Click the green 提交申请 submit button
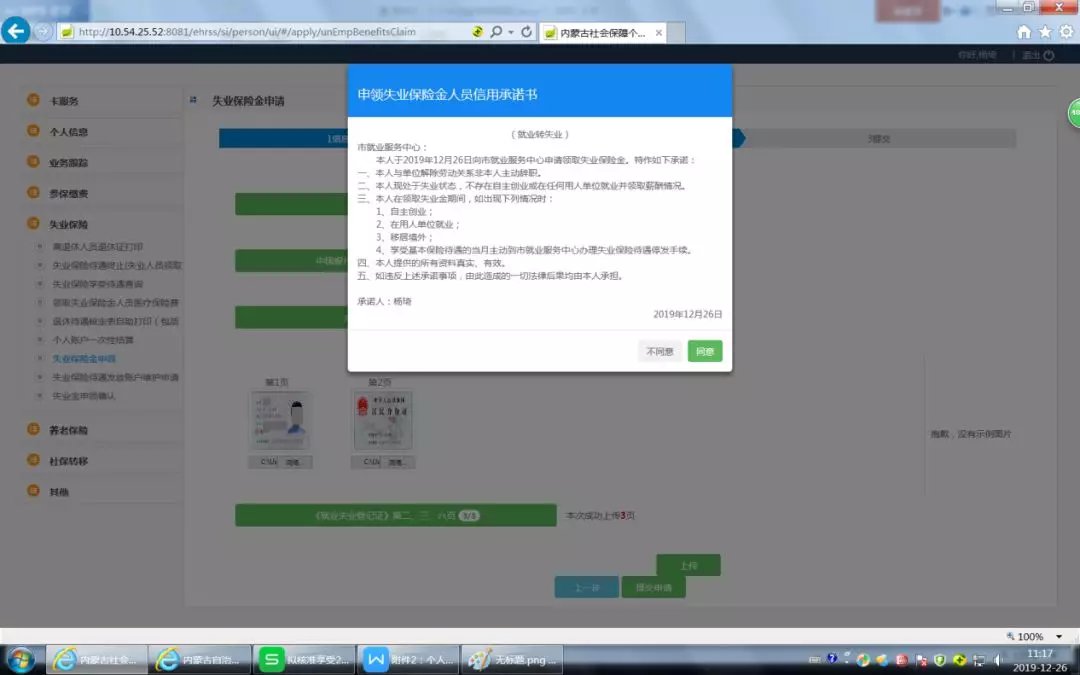 tap(653, 588)
